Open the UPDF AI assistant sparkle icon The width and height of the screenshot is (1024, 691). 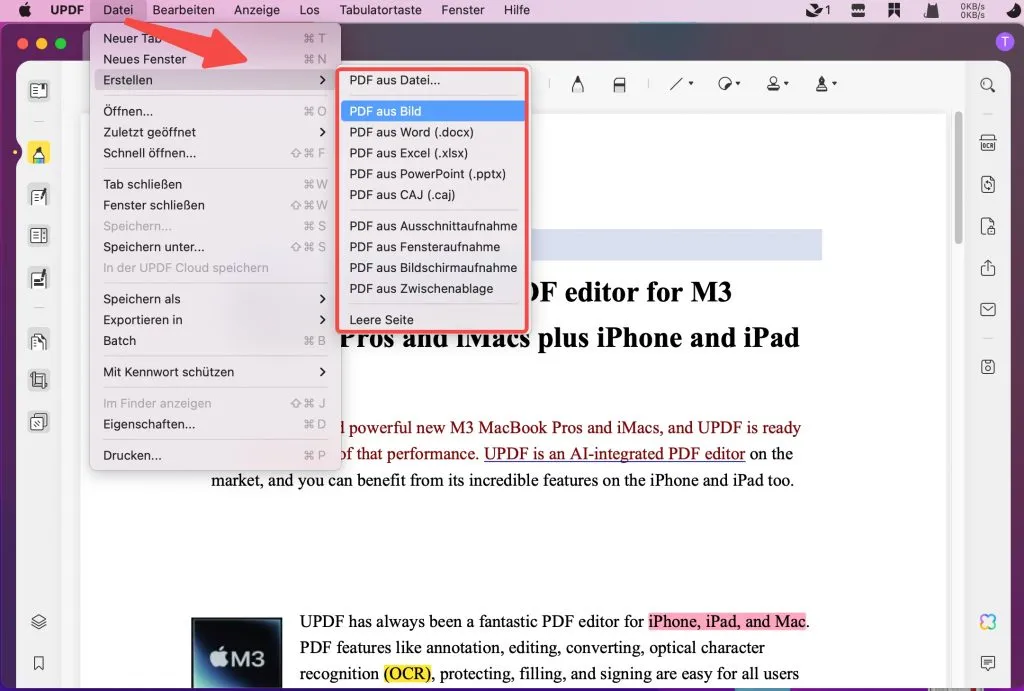tap(988, 622)
